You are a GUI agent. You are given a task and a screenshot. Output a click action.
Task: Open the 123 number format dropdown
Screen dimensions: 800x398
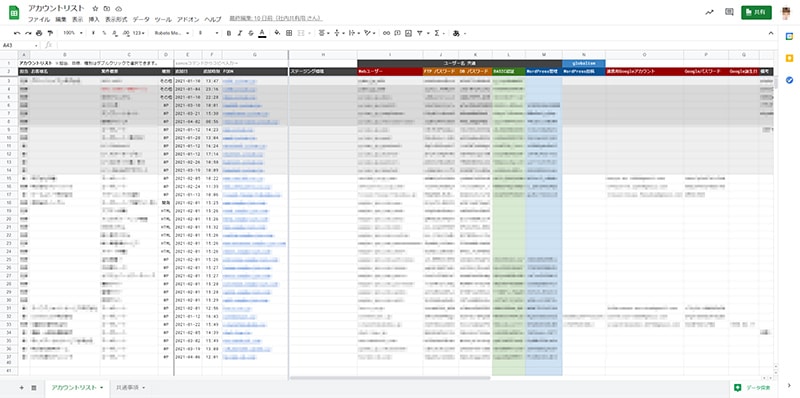coord(138,33)
